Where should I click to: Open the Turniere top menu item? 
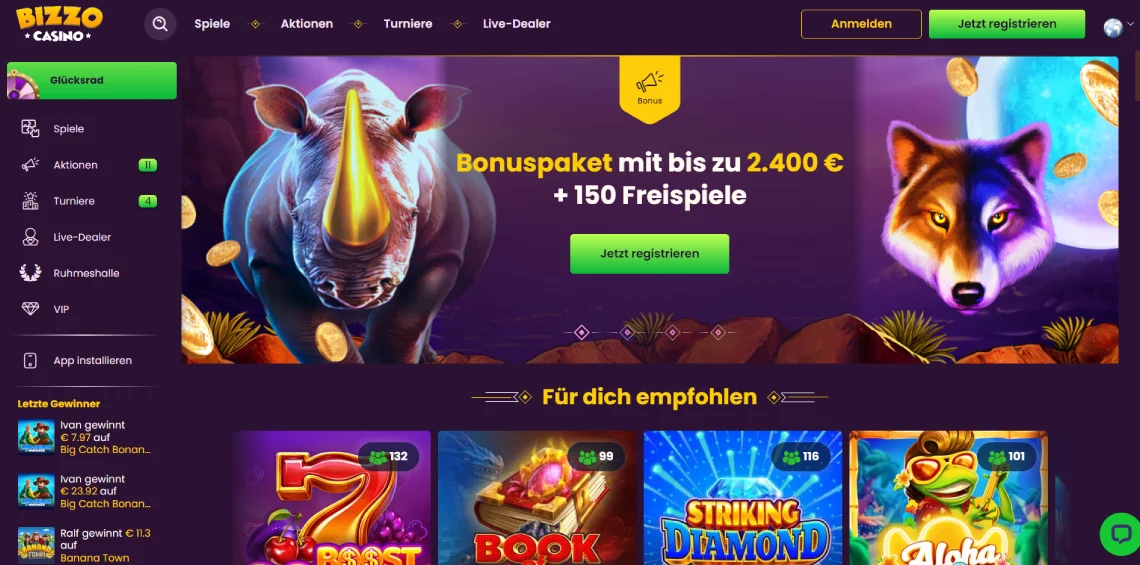tap(408, 24)
